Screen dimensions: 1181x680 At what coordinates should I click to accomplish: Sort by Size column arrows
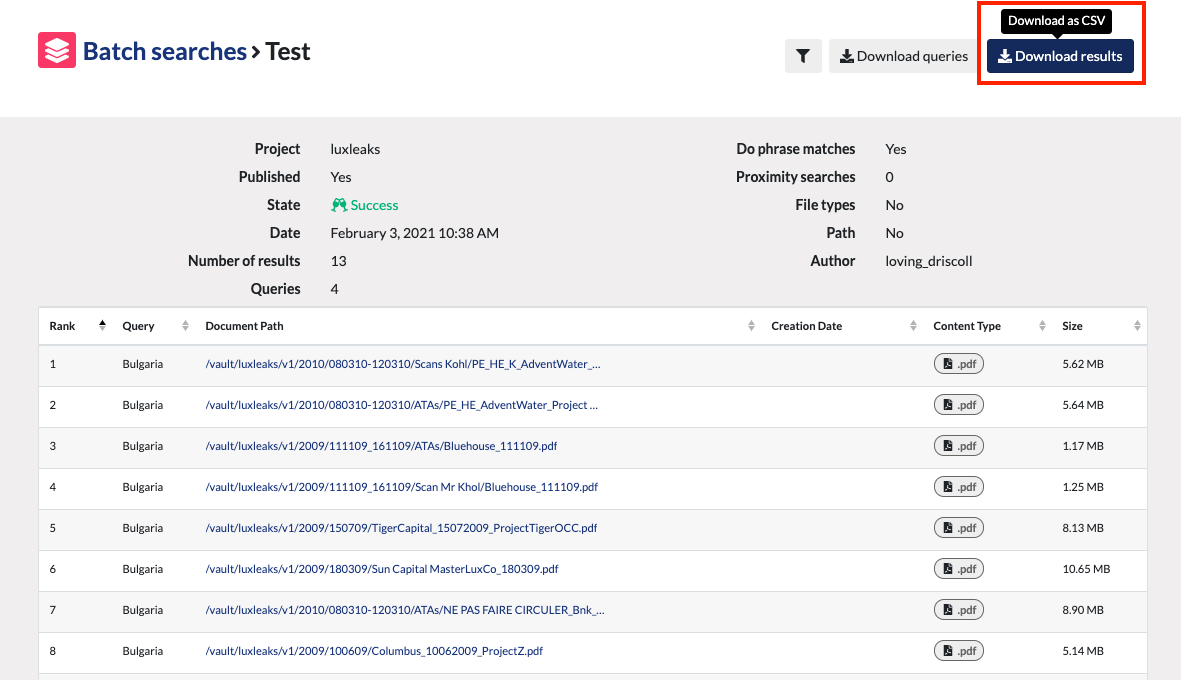[x=1137, y=326]
